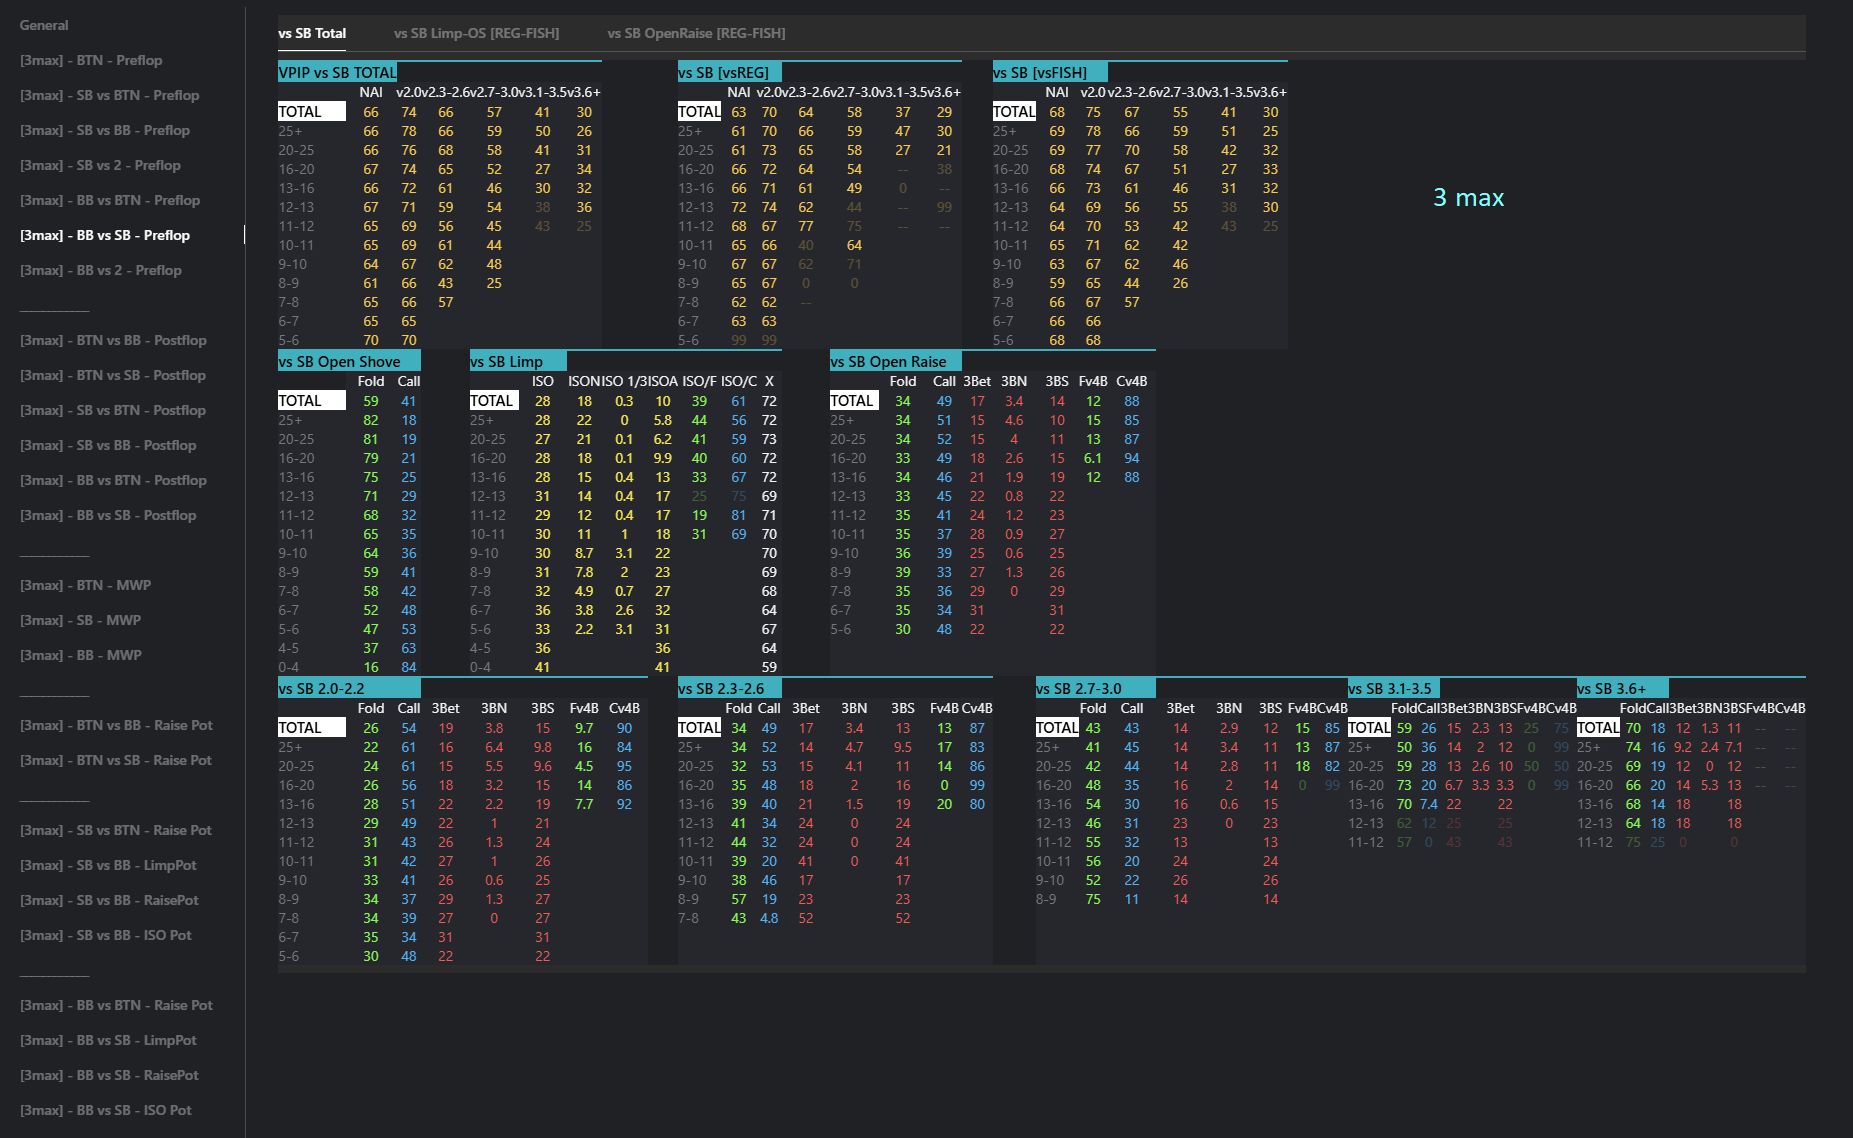The height and width of the screenshot is (1138, 1853).
Task: Switch to vs SB OpenRaise [REG-FISH] tab
Action: pyautogui.click(x=696, y=33)
